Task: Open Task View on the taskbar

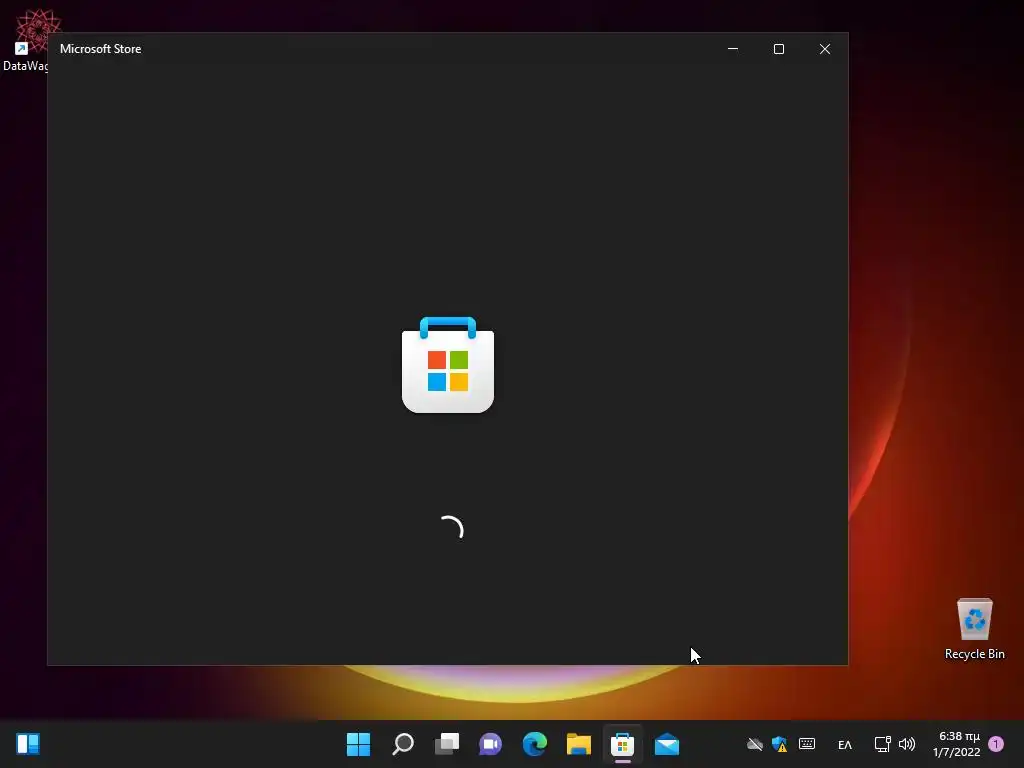Action: pyautogui.click(x=447, y=744)
